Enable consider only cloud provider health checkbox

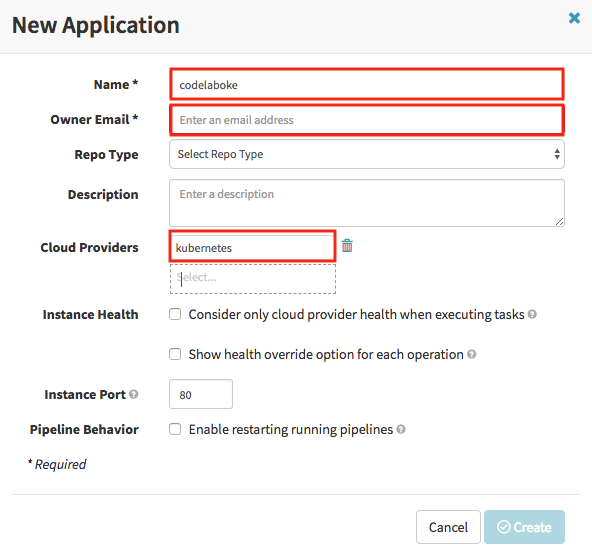[175, 314]
